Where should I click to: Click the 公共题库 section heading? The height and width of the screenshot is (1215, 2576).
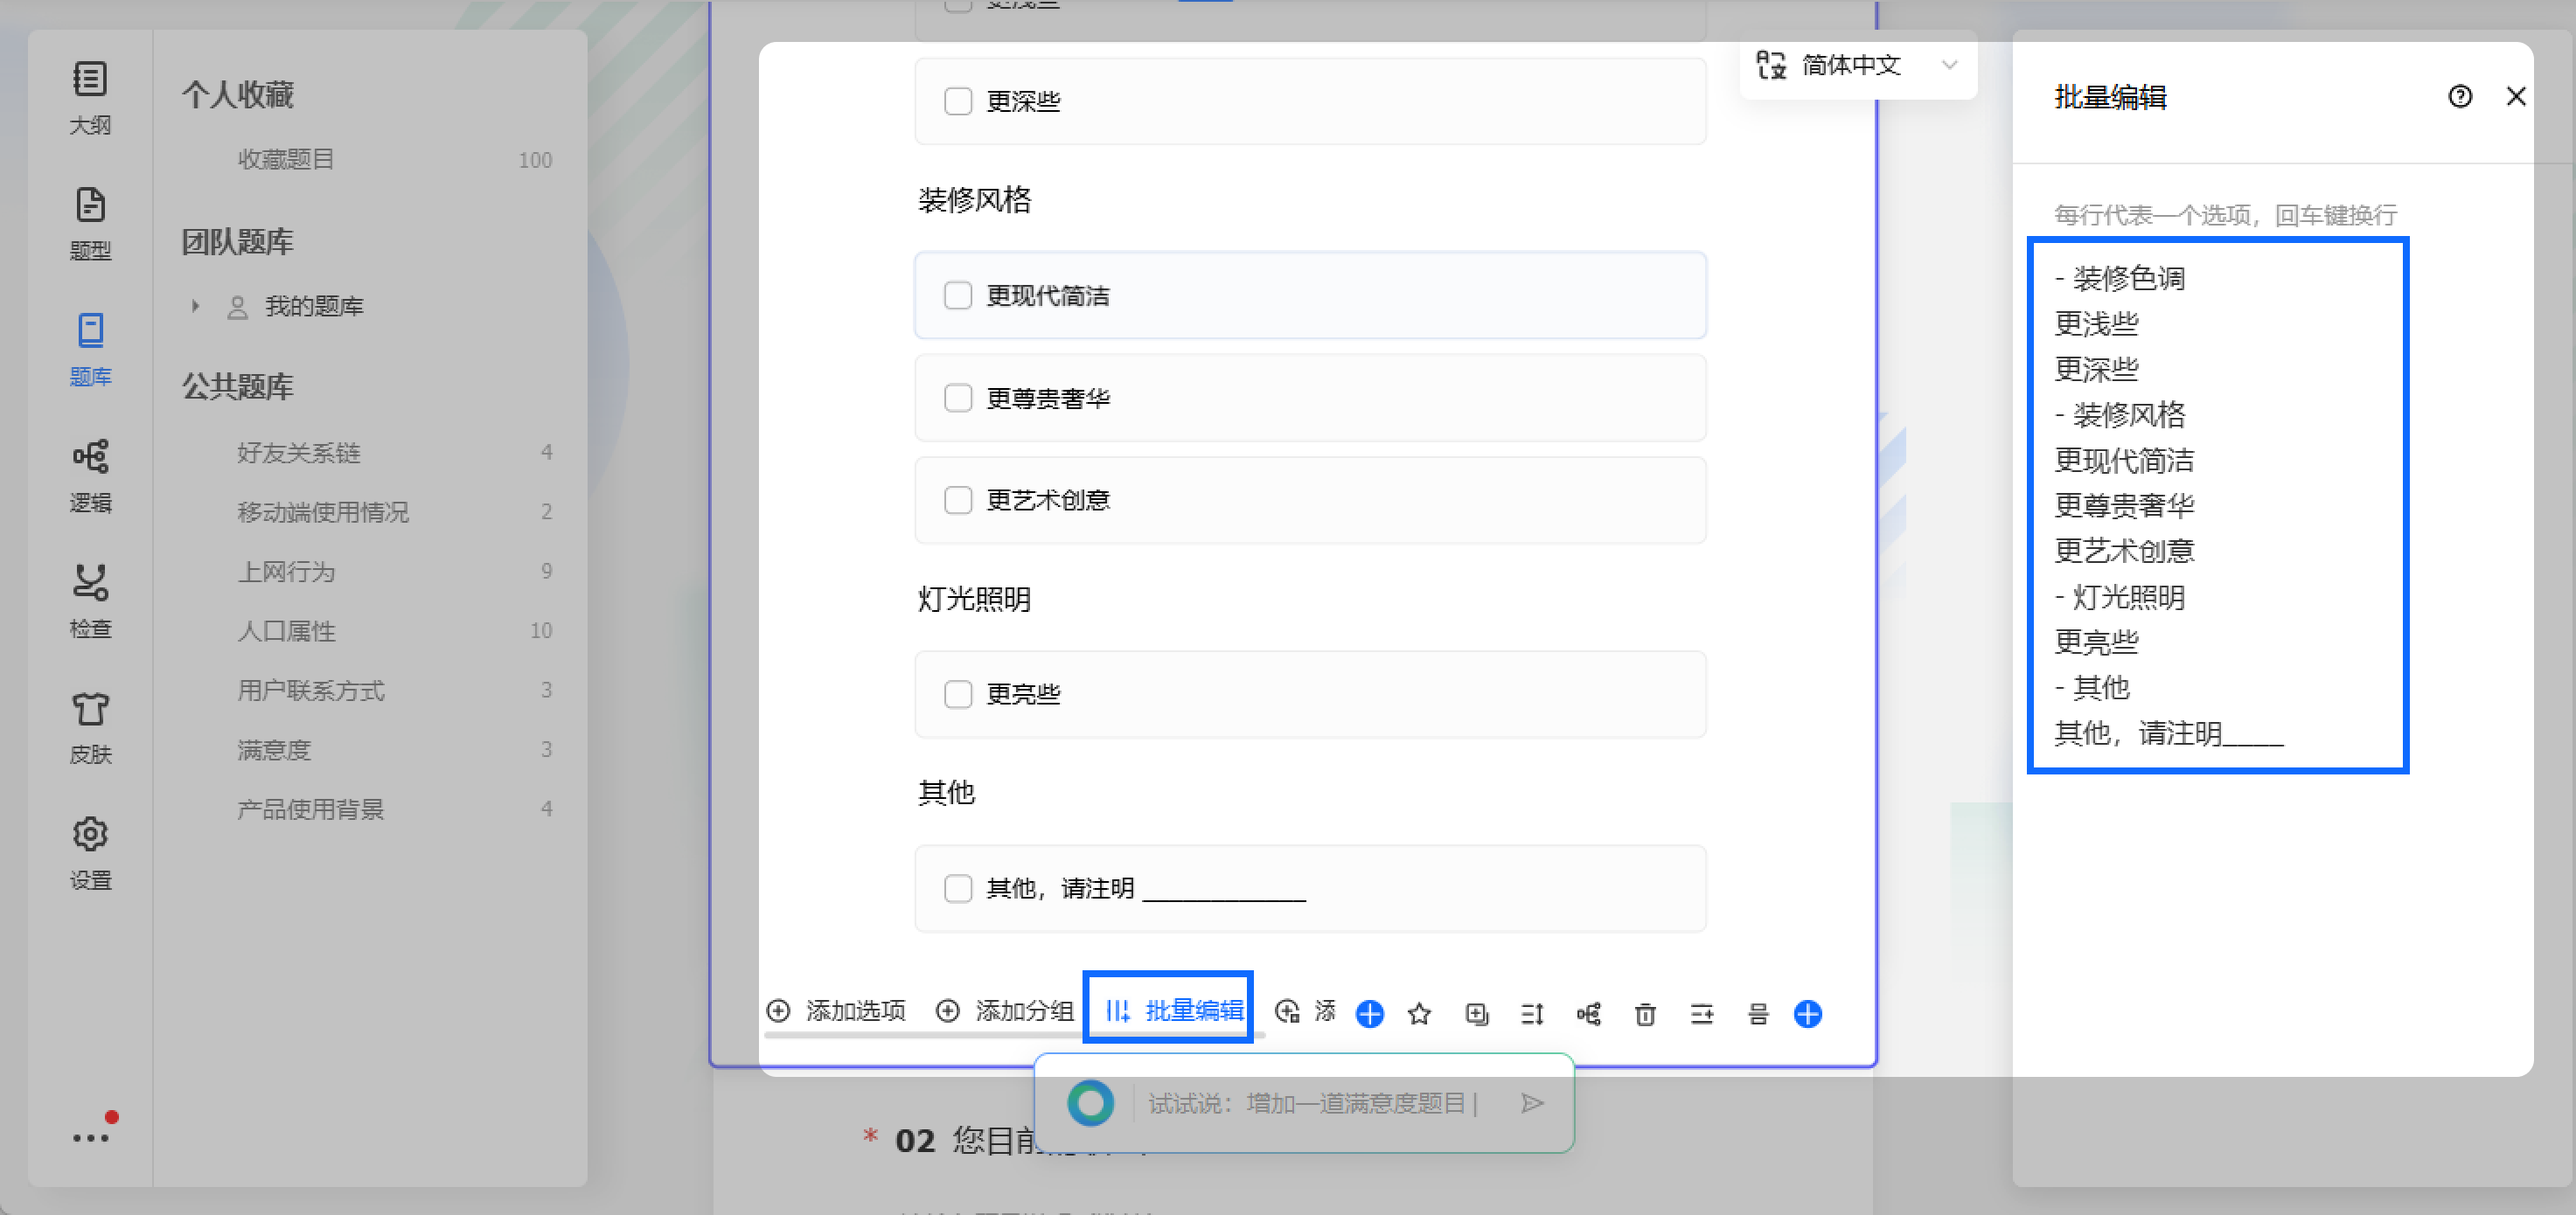click(238, 387)
